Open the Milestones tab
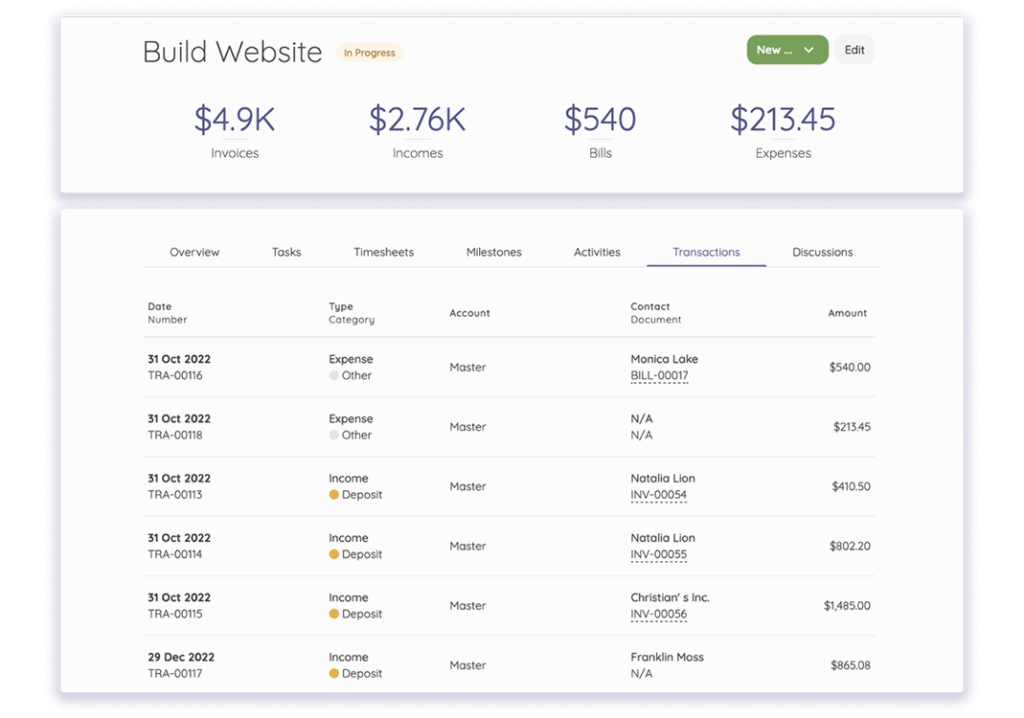This screenshot has width=1024, height=718. tap(494, 252)
